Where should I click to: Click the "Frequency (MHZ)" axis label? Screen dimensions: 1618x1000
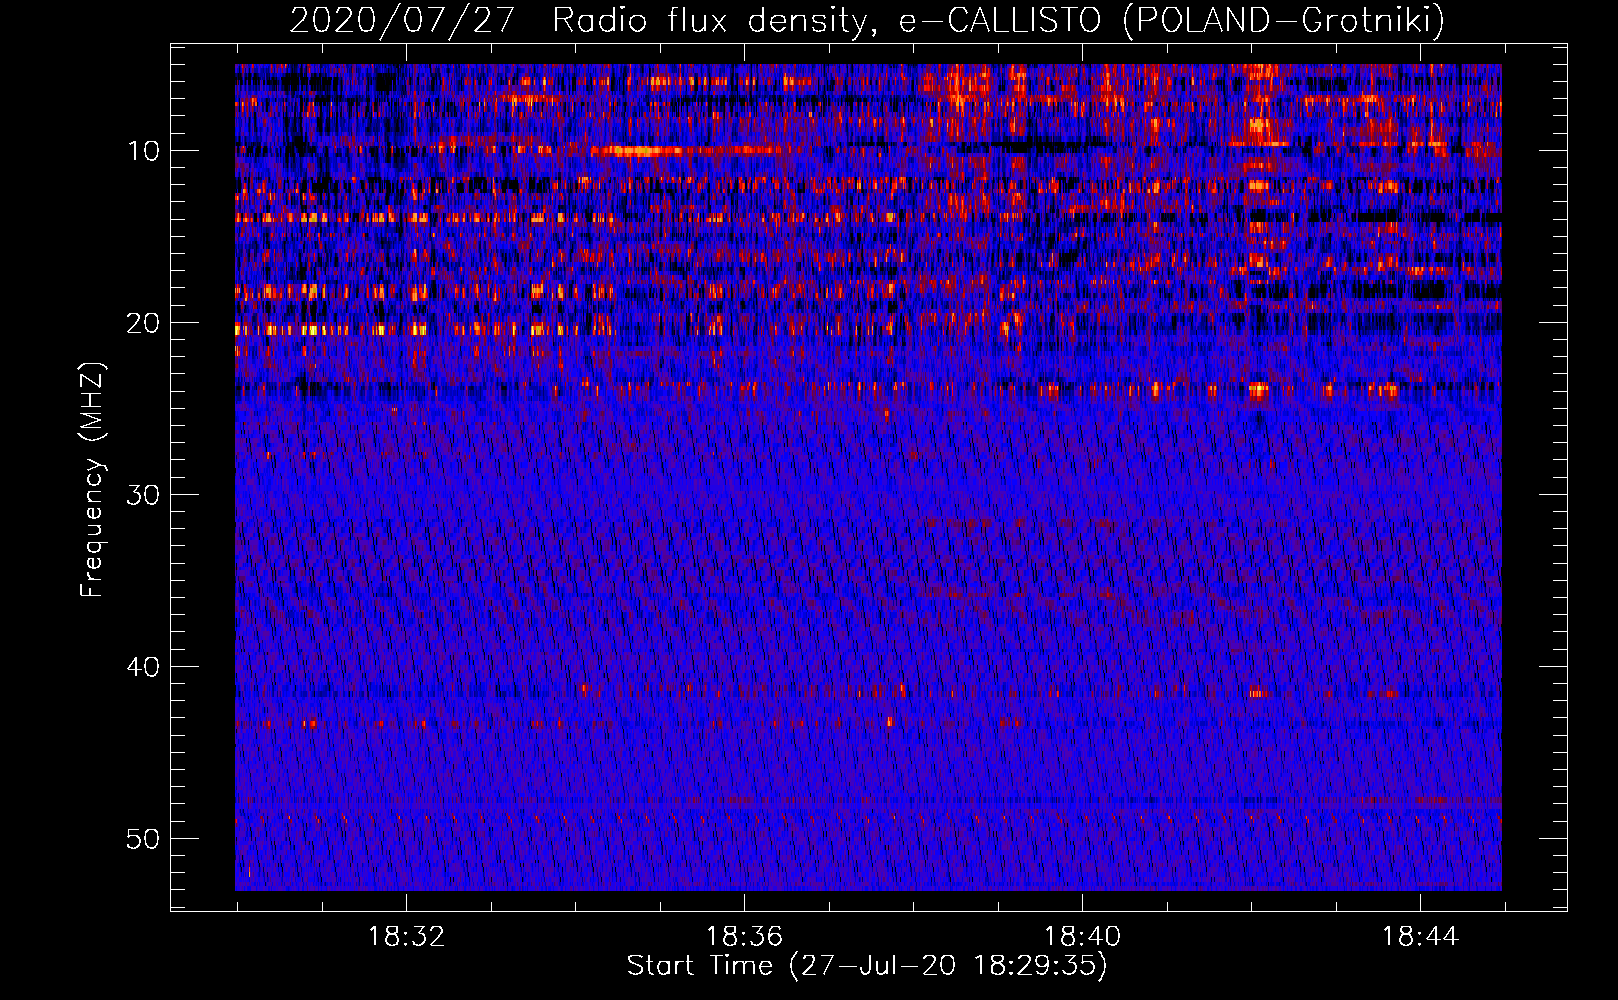pyautogui.click(x=92, y=480)
